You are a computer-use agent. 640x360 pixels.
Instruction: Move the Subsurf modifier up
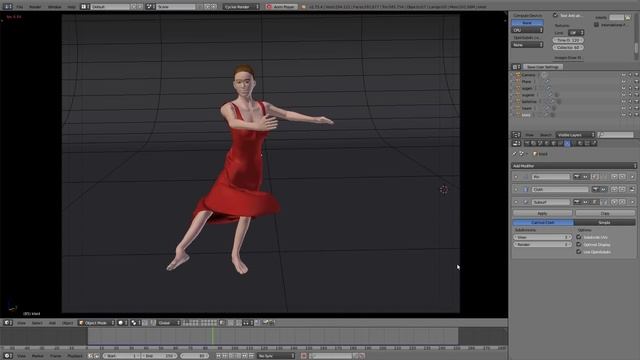(614, 202)
